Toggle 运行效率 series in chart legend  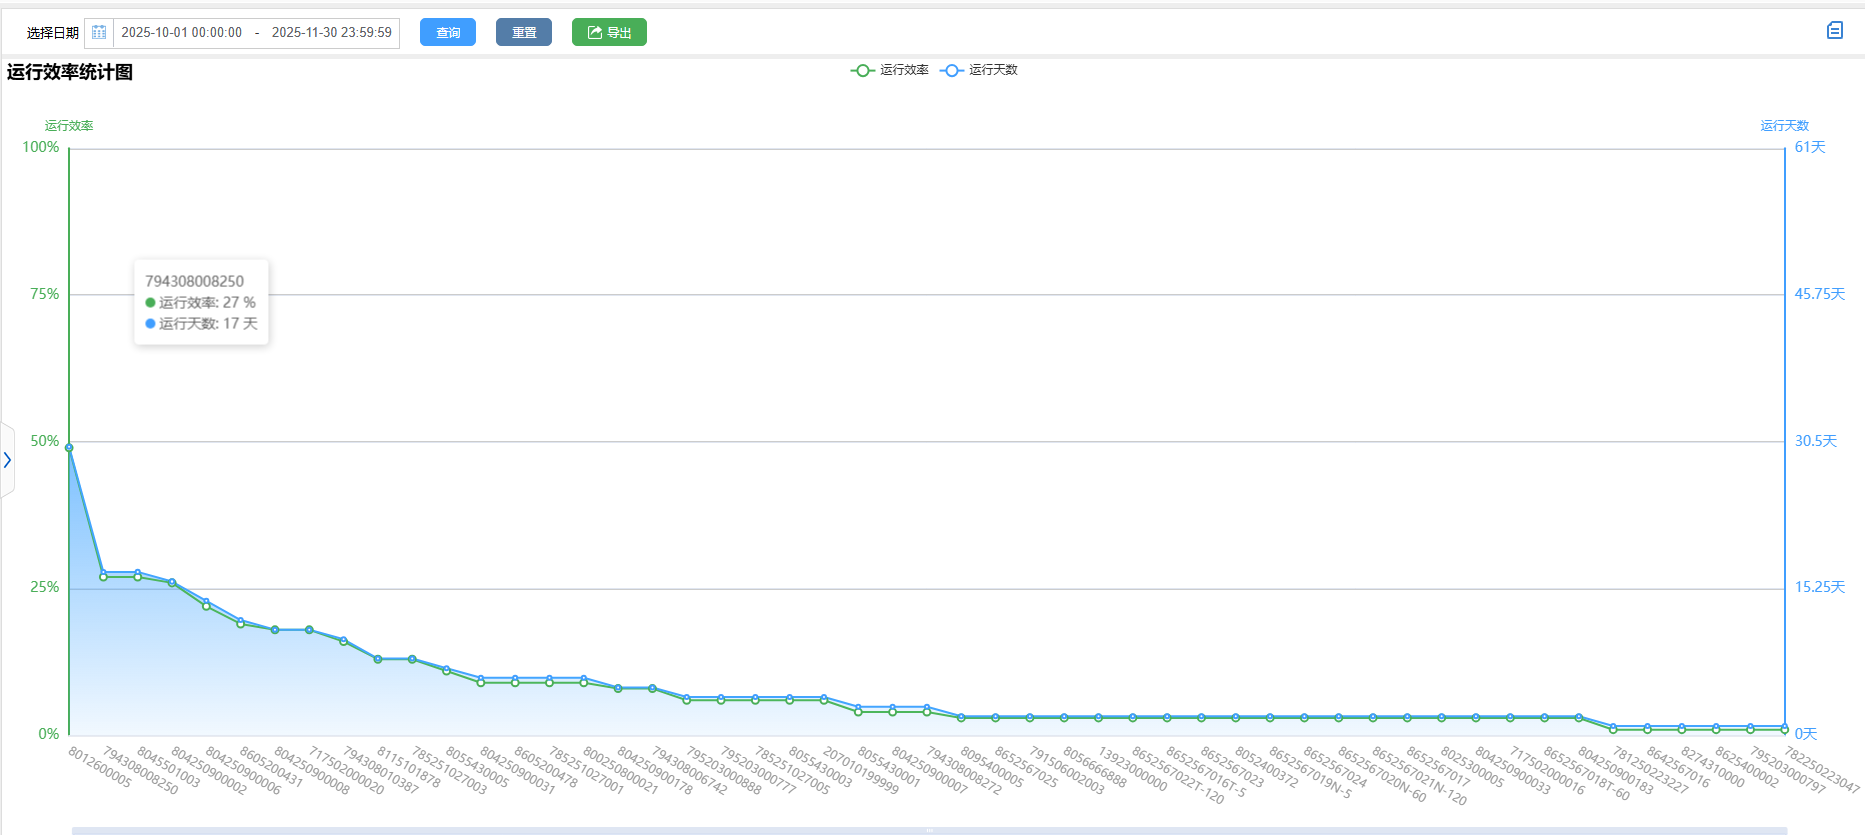(890, 70)
